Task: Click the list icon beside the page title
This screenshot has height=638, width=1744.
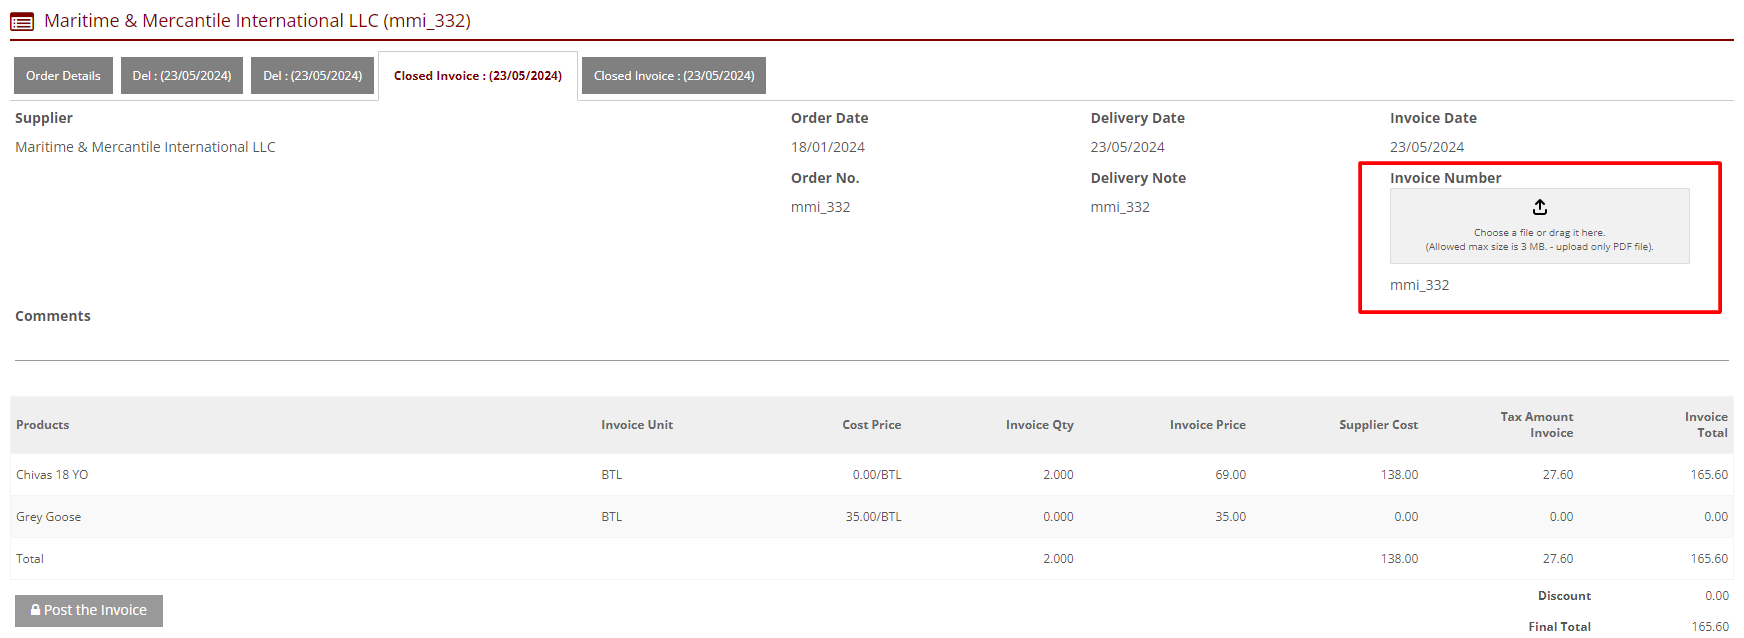Action: [x=22, y=21]
